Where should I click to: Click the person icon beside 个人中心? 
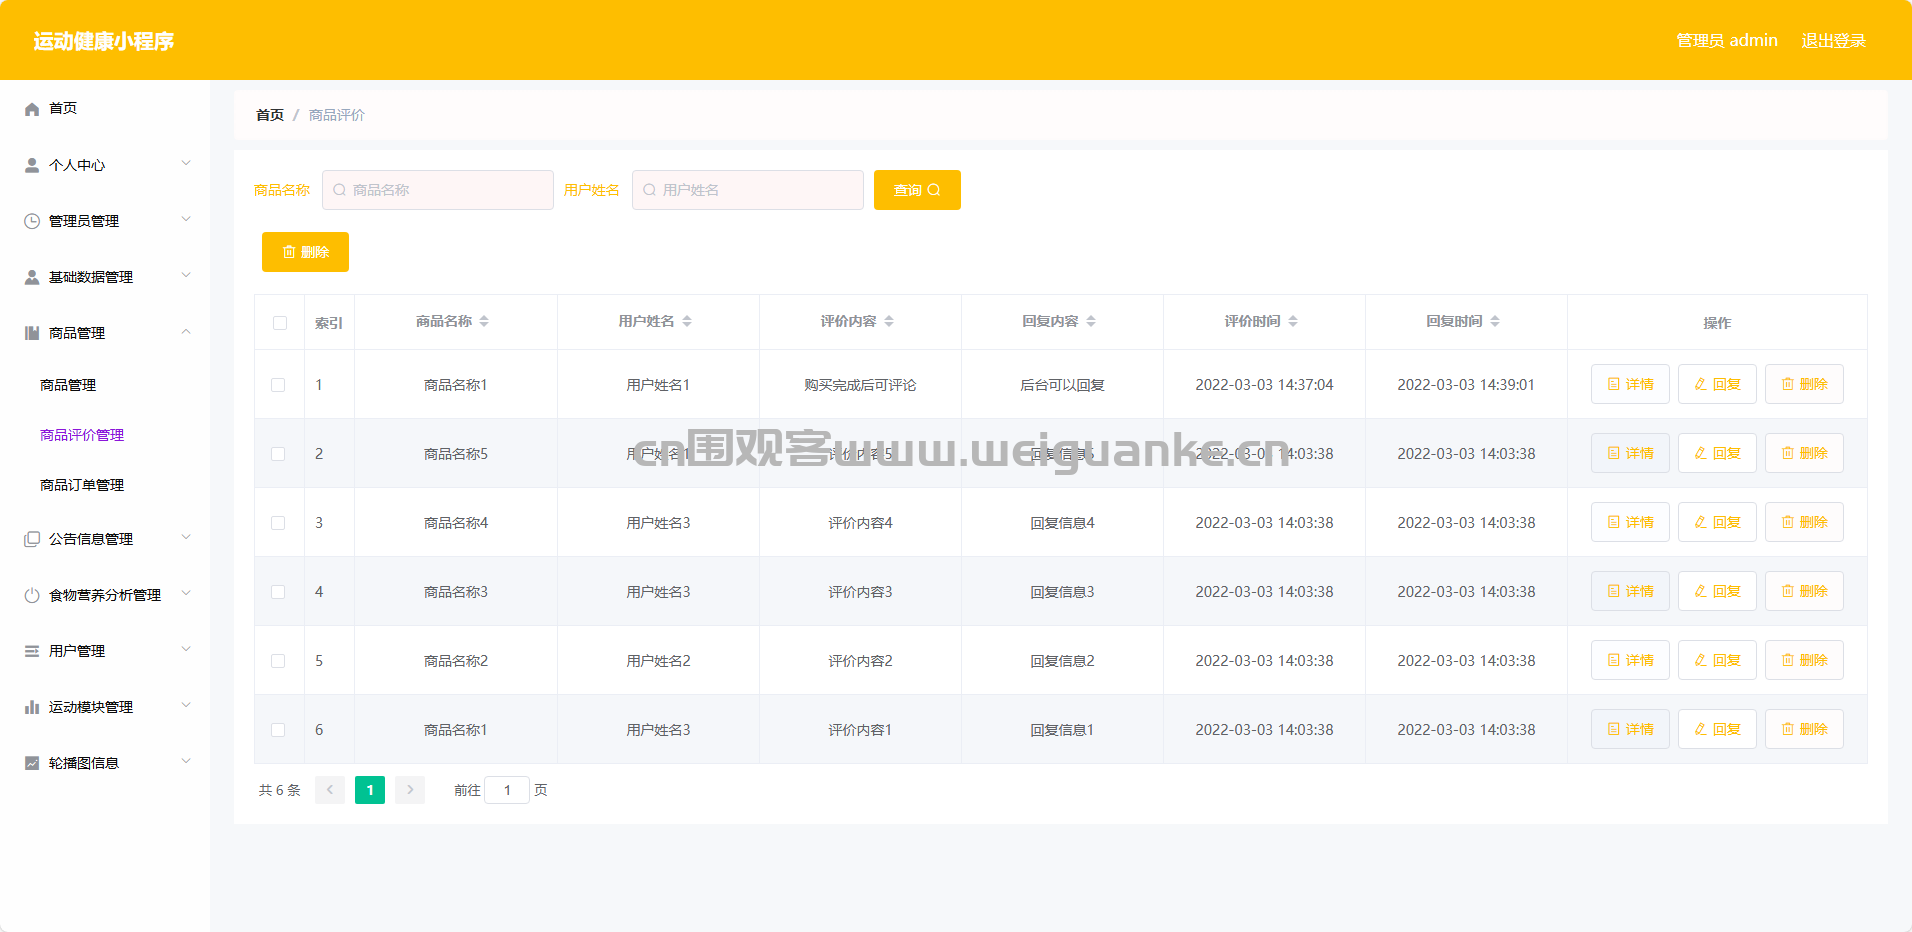(x=32, y=165)
